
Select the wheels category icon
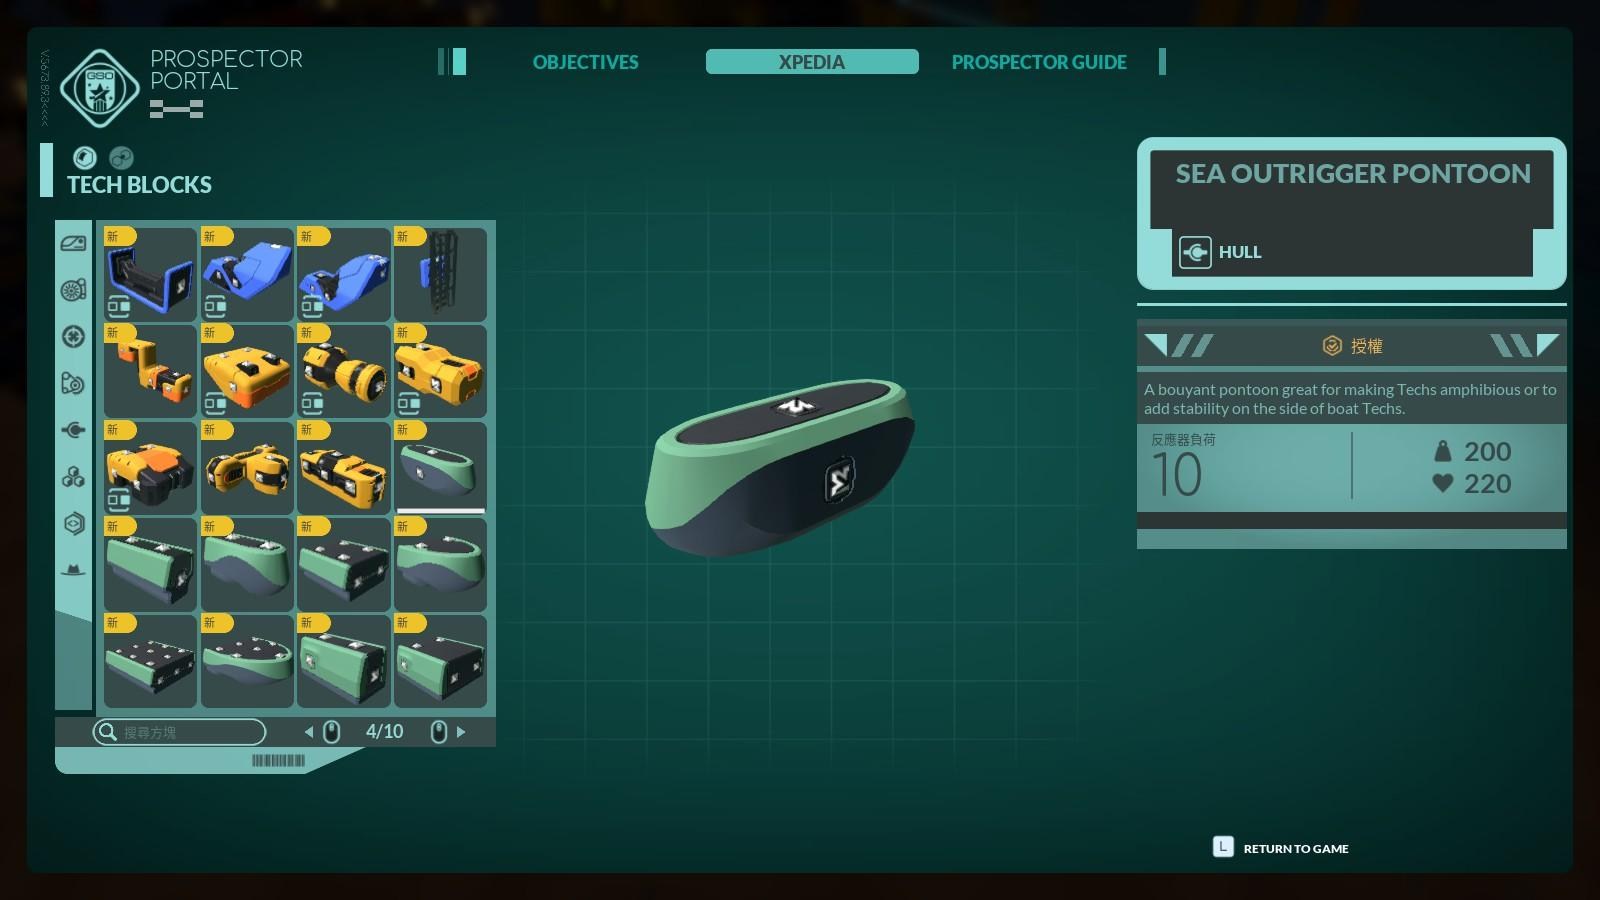(x=73, y=290)
